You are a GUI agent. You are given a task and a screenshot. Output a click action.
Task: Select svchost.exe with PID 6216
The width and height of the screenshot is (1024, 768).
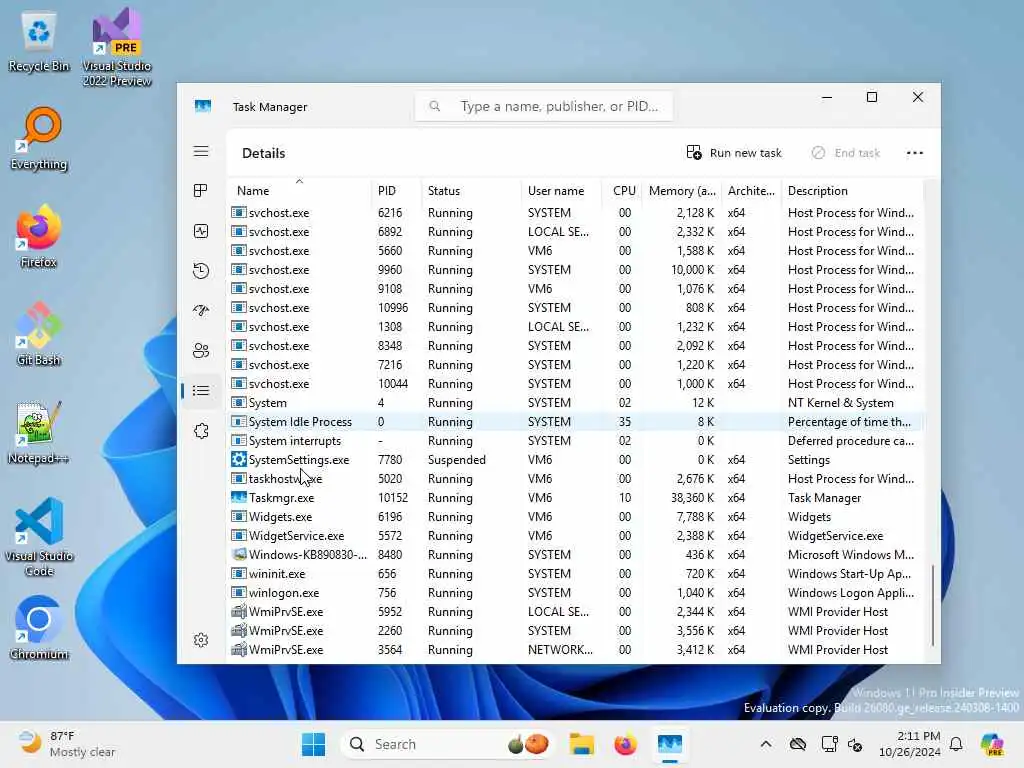coord(575,213)
